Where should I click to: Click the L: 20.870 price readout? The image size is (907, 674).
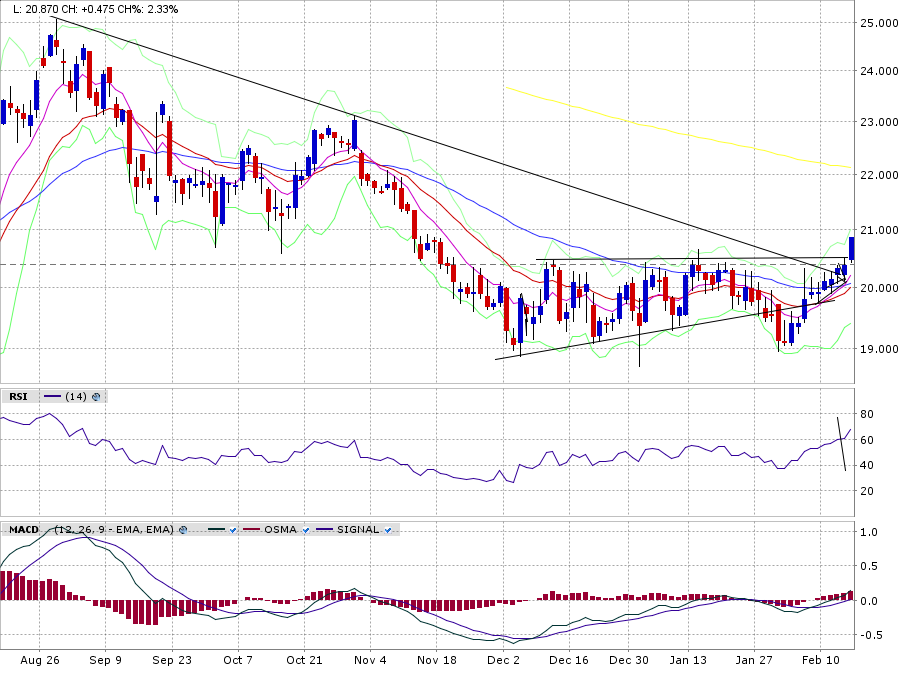coord(37,9)
